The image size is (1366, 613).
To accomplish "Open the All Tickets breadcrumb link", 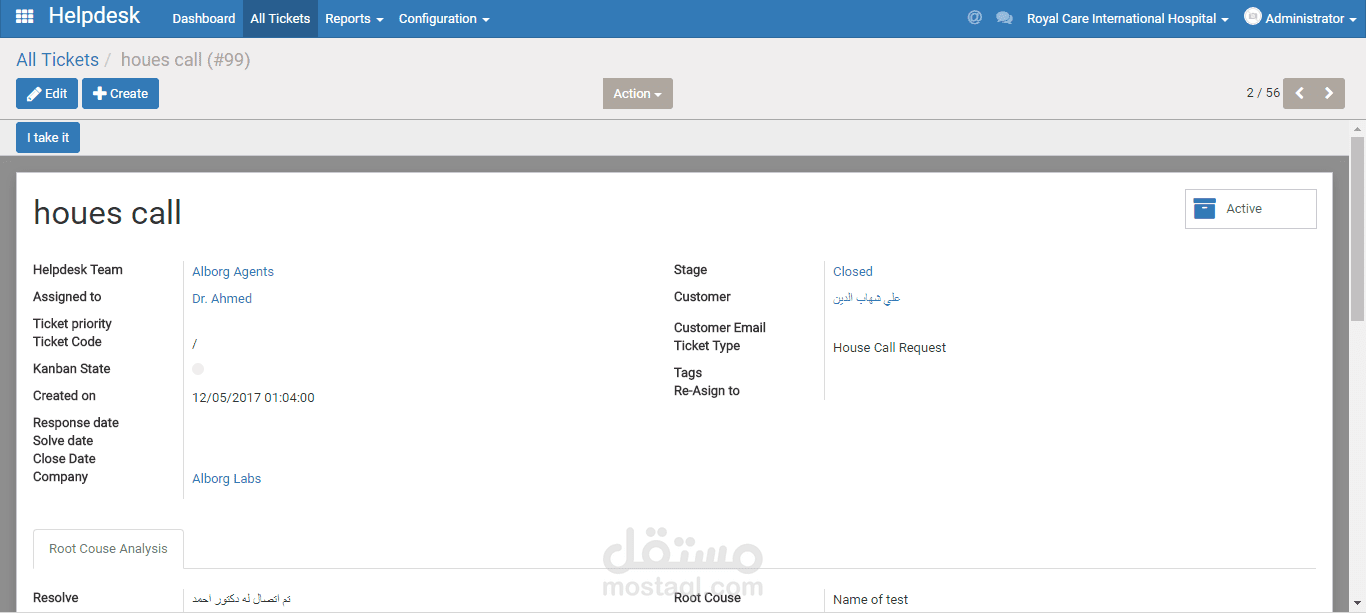I will coord(57,60).
